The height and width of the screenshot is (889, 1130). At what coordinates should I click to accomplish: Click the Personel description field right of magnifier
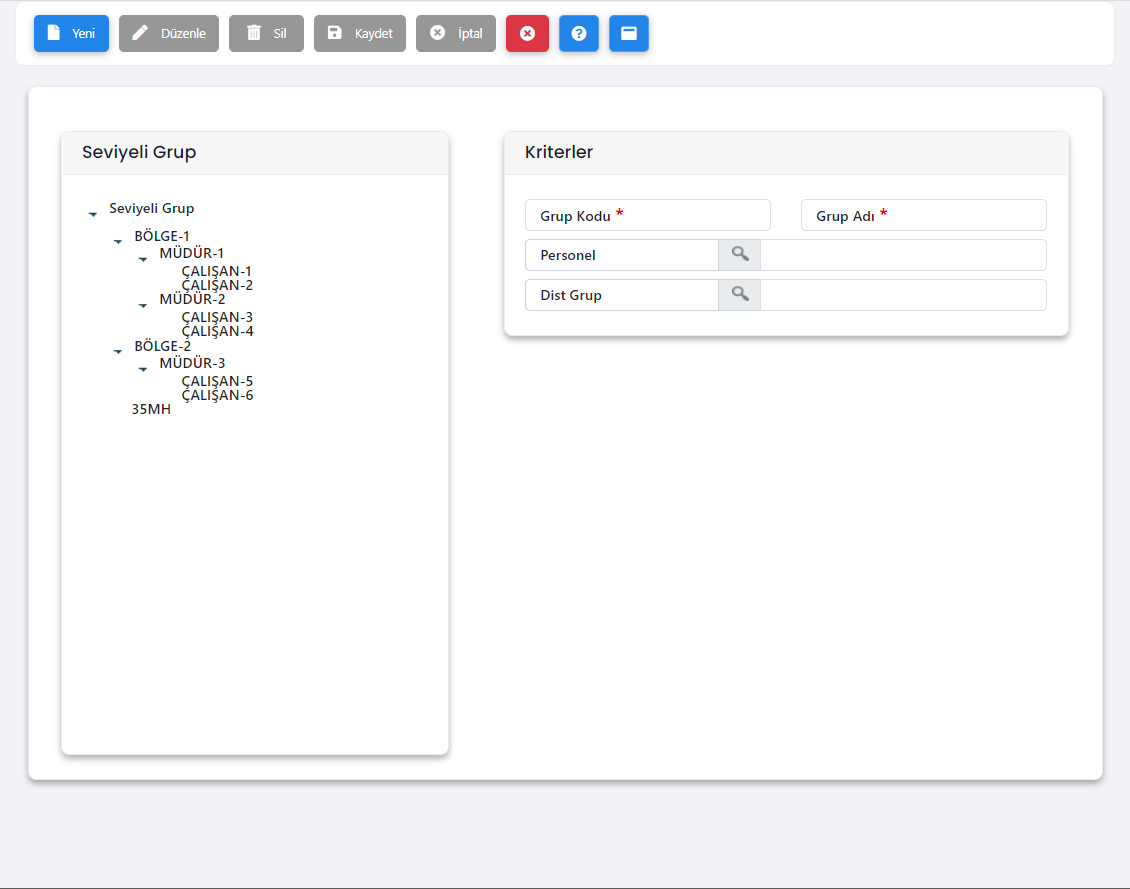coord(903,255)
